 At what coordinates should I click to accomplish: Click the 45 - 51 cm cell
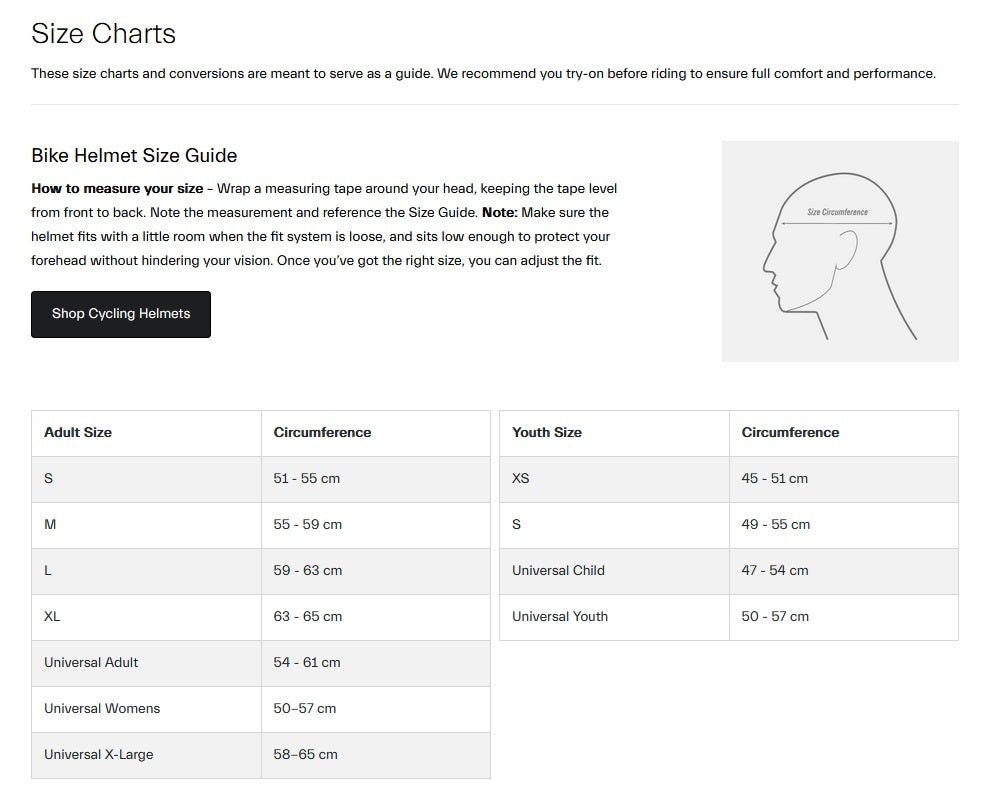point(844,479)
